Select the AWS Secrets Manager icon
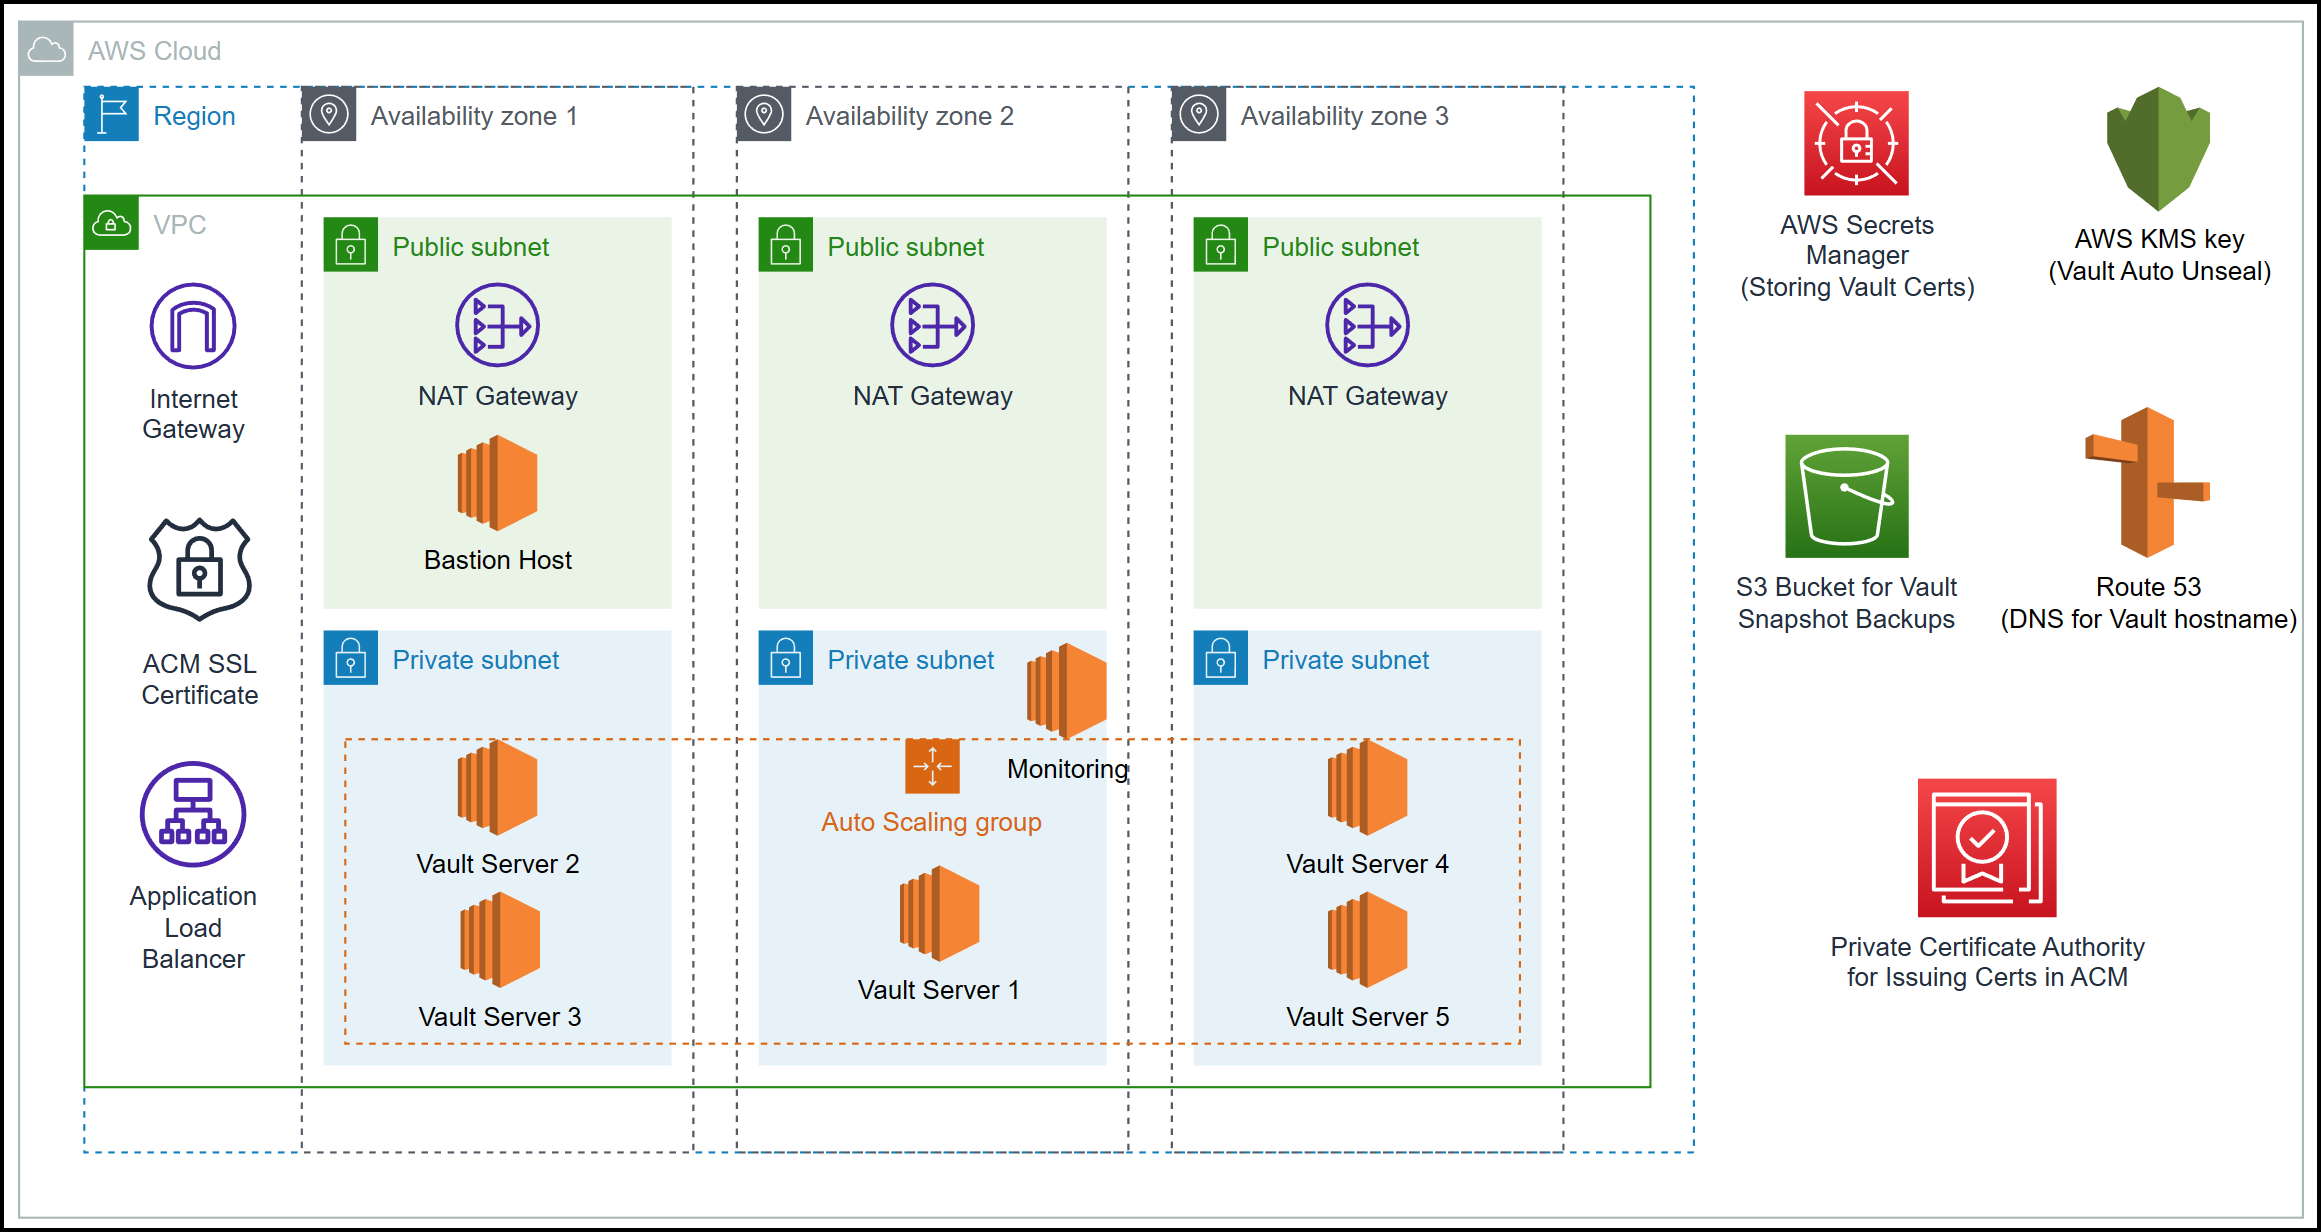Image resolution: width=2321 pixels, height=1232 pixels. [1856, 145]
